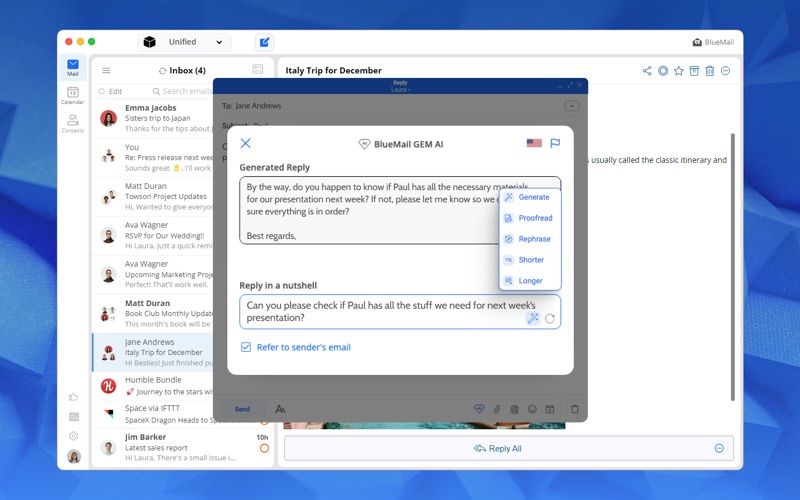Click the magic wand icon in nutshell field
Image resolution: width=800 pixels, height=500 pixels.
[x=533, y=318]
